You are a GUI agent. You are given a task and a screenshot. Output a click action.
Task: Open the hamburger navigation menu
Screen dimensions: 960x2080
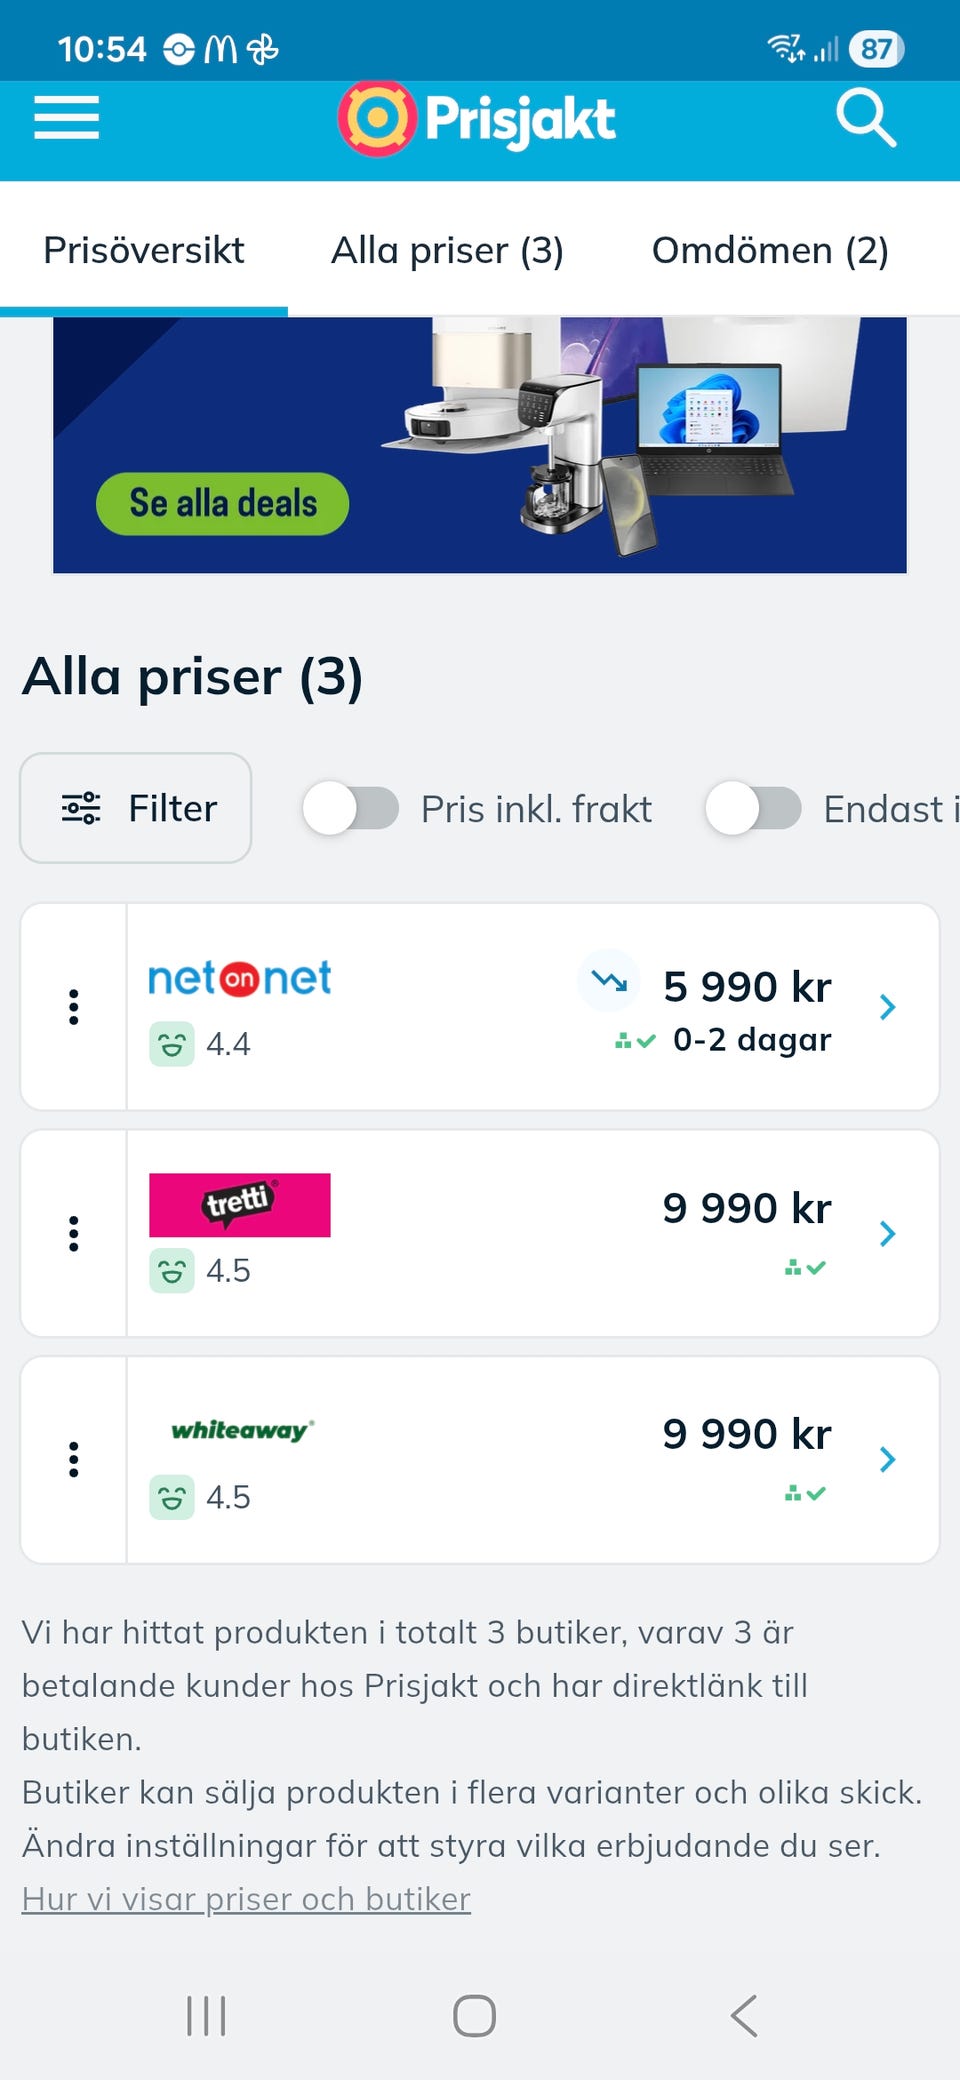point(66,118)
